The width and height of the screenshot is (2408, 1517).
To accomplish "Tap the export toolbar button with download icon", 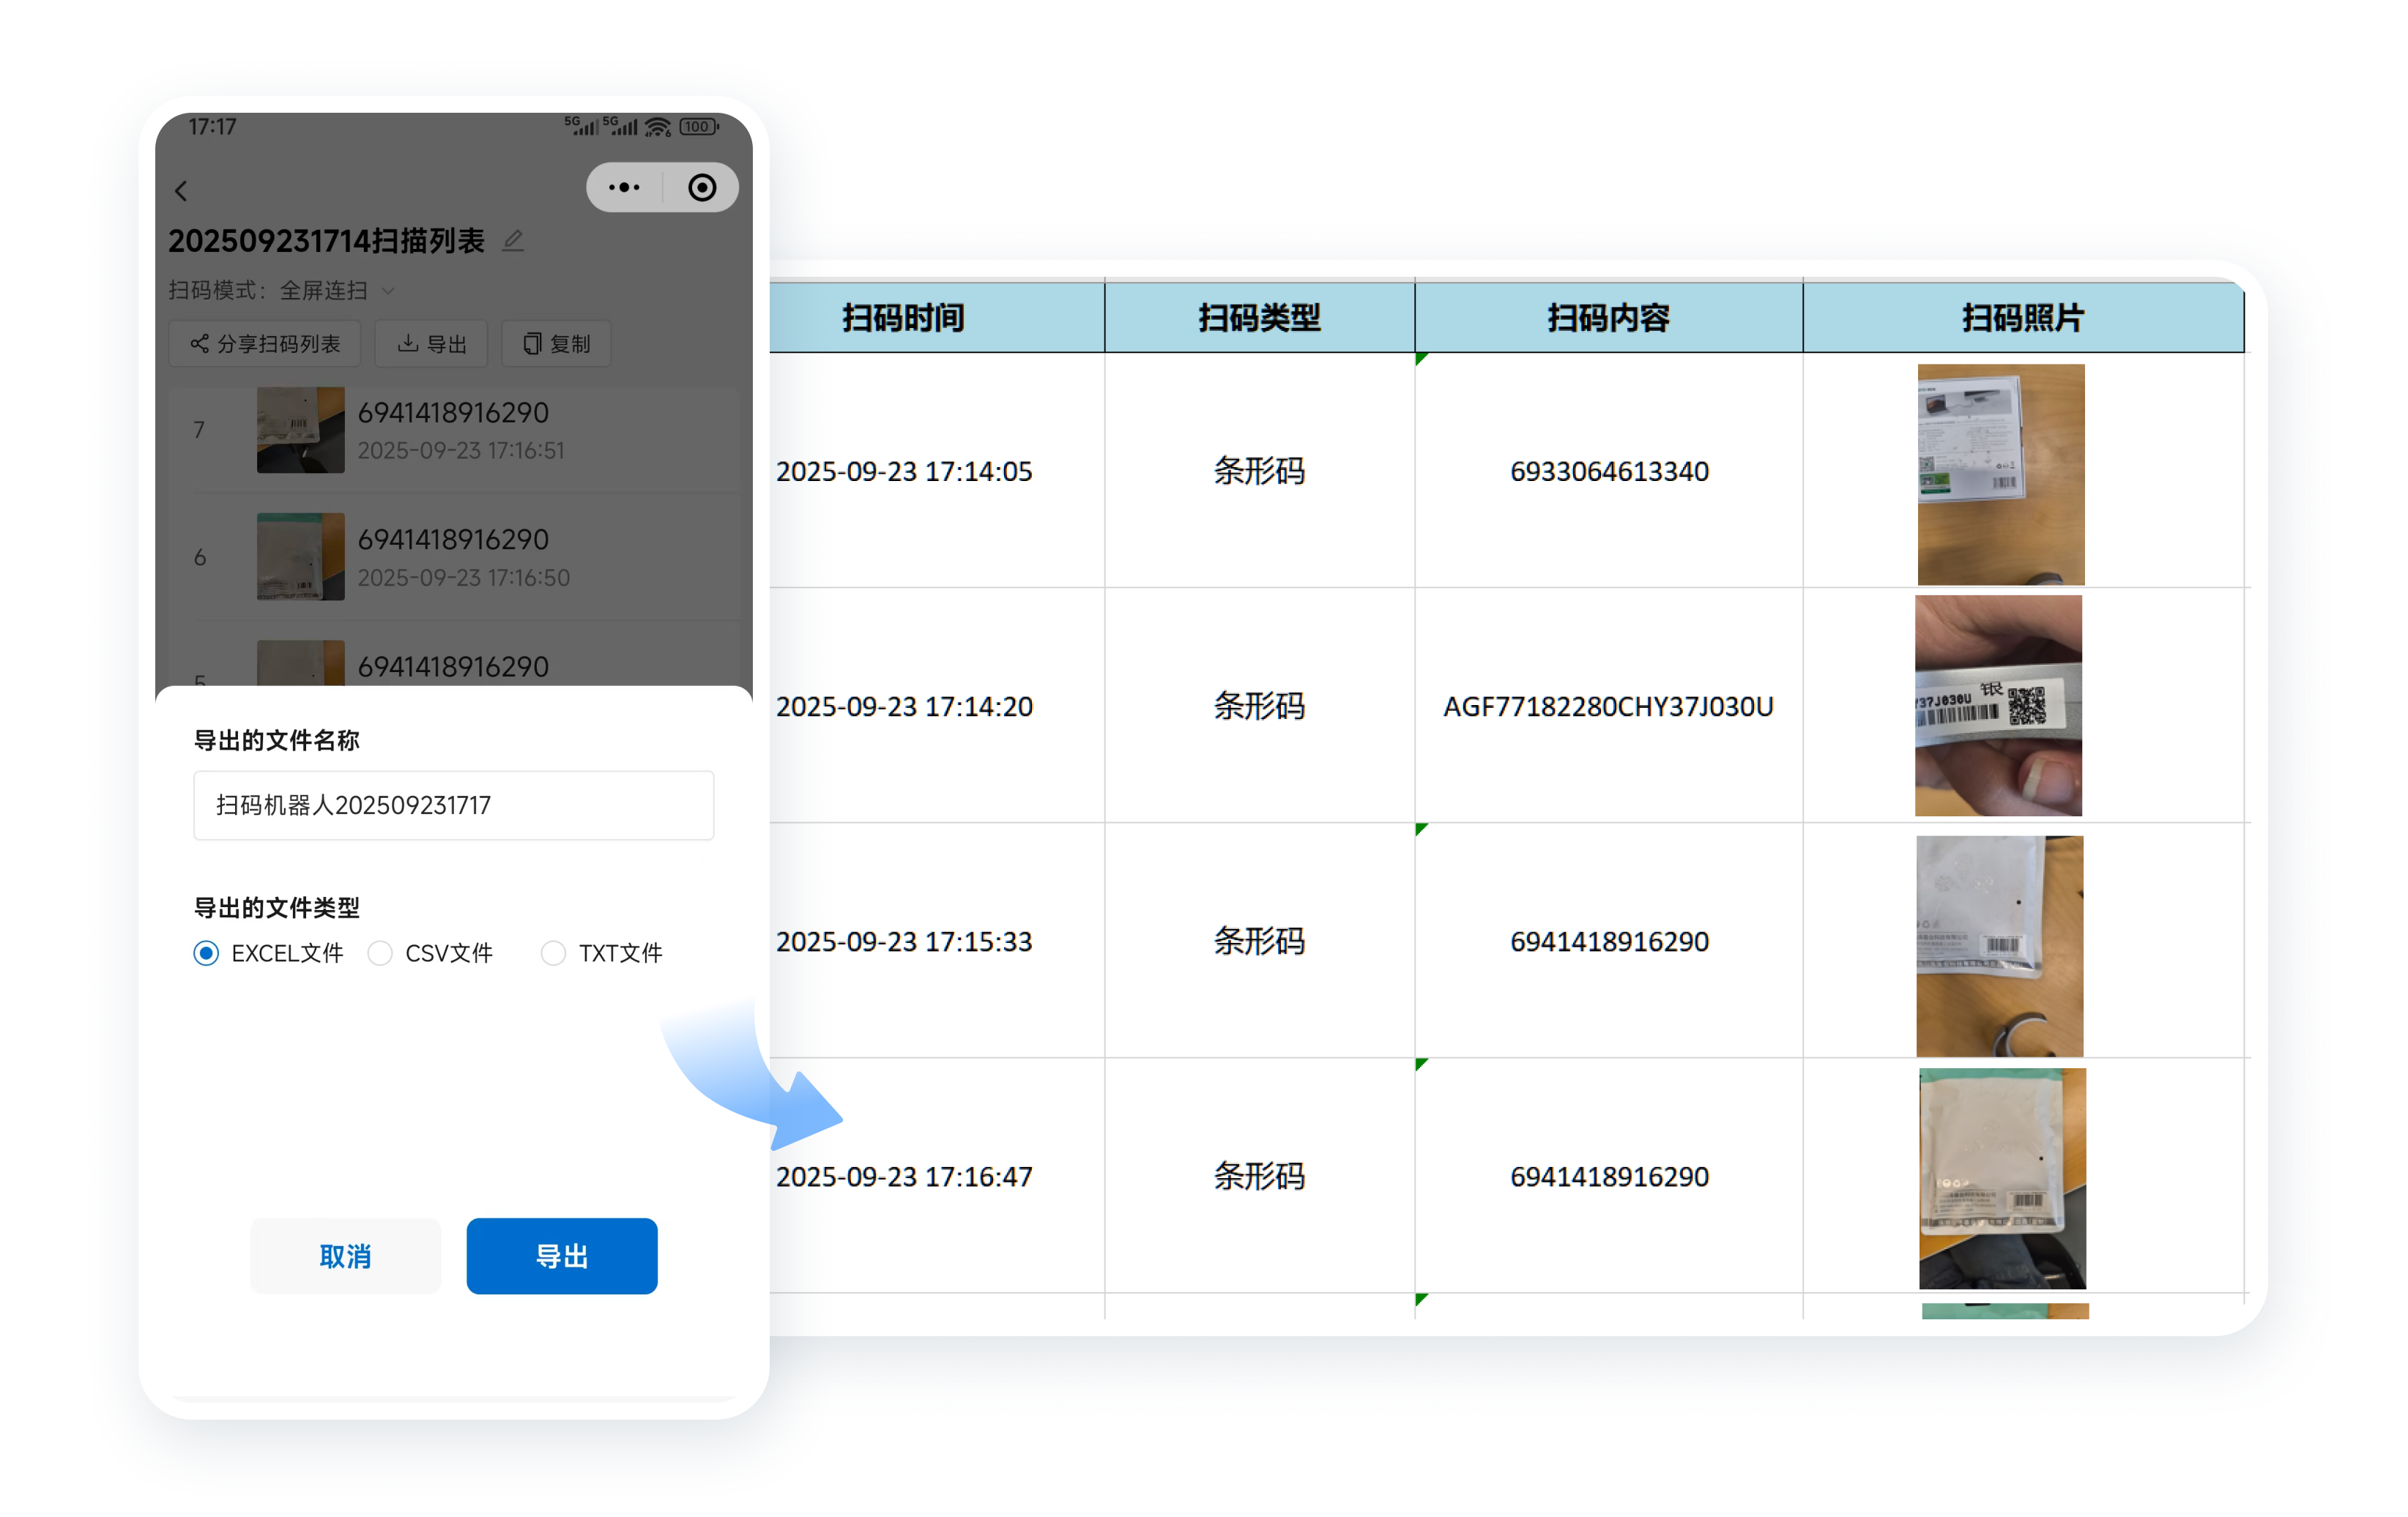I will [x=432, y=344].
